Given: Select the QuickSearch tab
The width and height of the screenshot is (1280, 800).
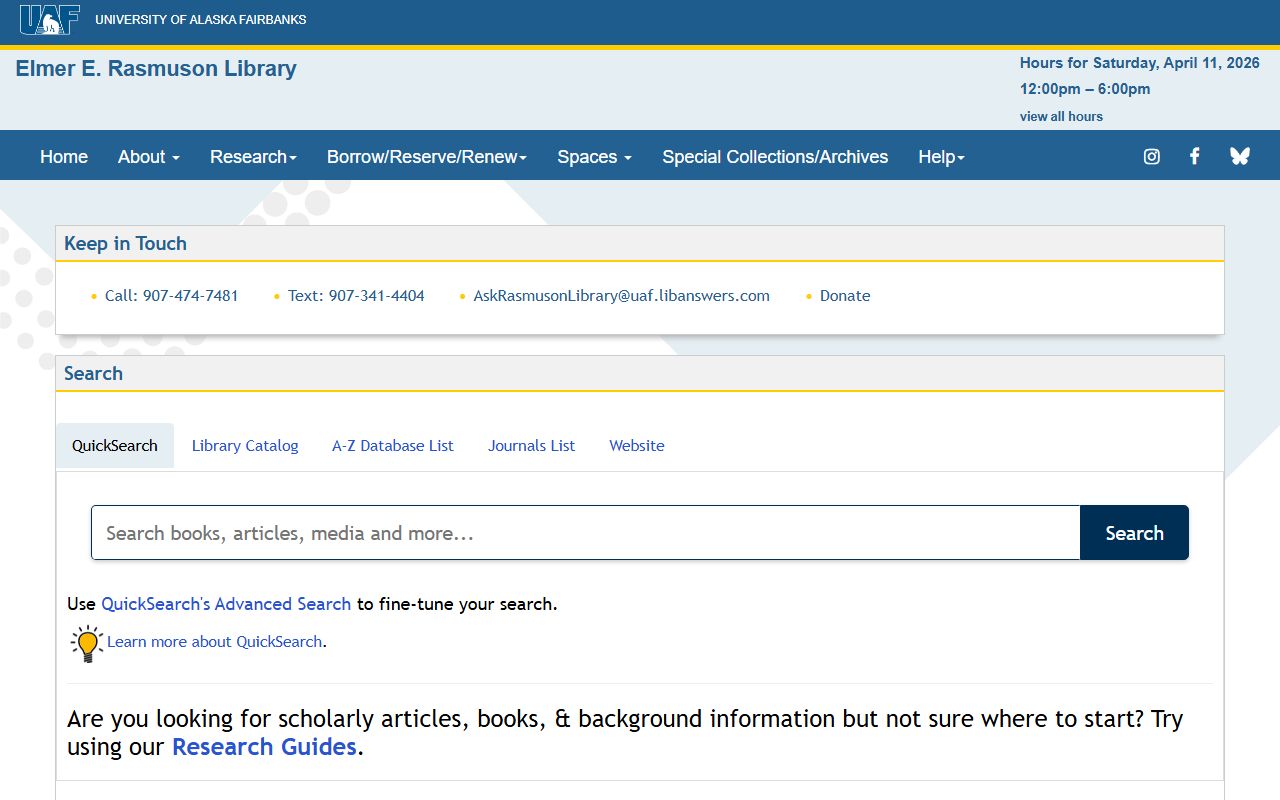Looking at the screenshot, I should [115, 446].
